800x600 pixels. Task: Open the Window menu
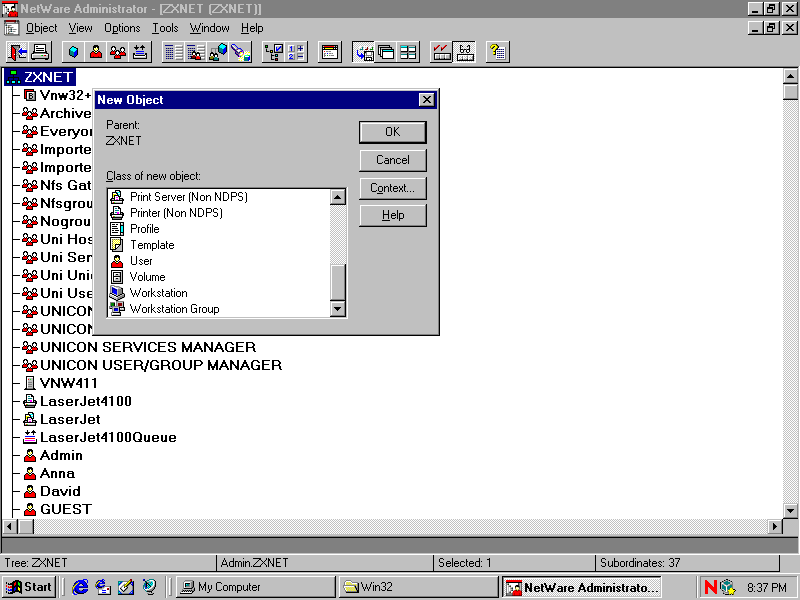tap(209, 28)
